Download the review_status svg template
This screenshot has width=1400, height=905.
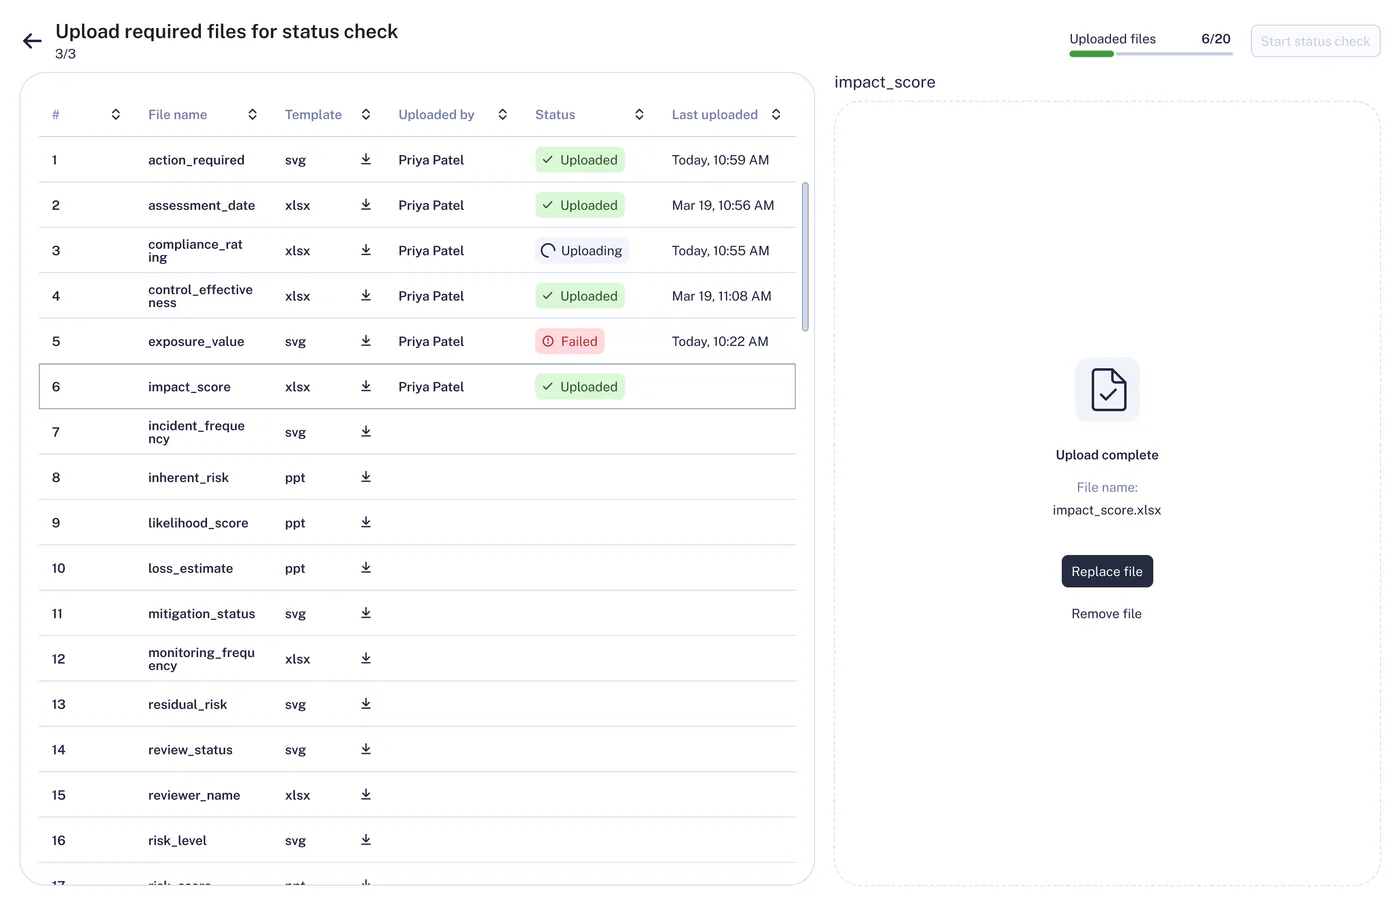tap(366, 749)
